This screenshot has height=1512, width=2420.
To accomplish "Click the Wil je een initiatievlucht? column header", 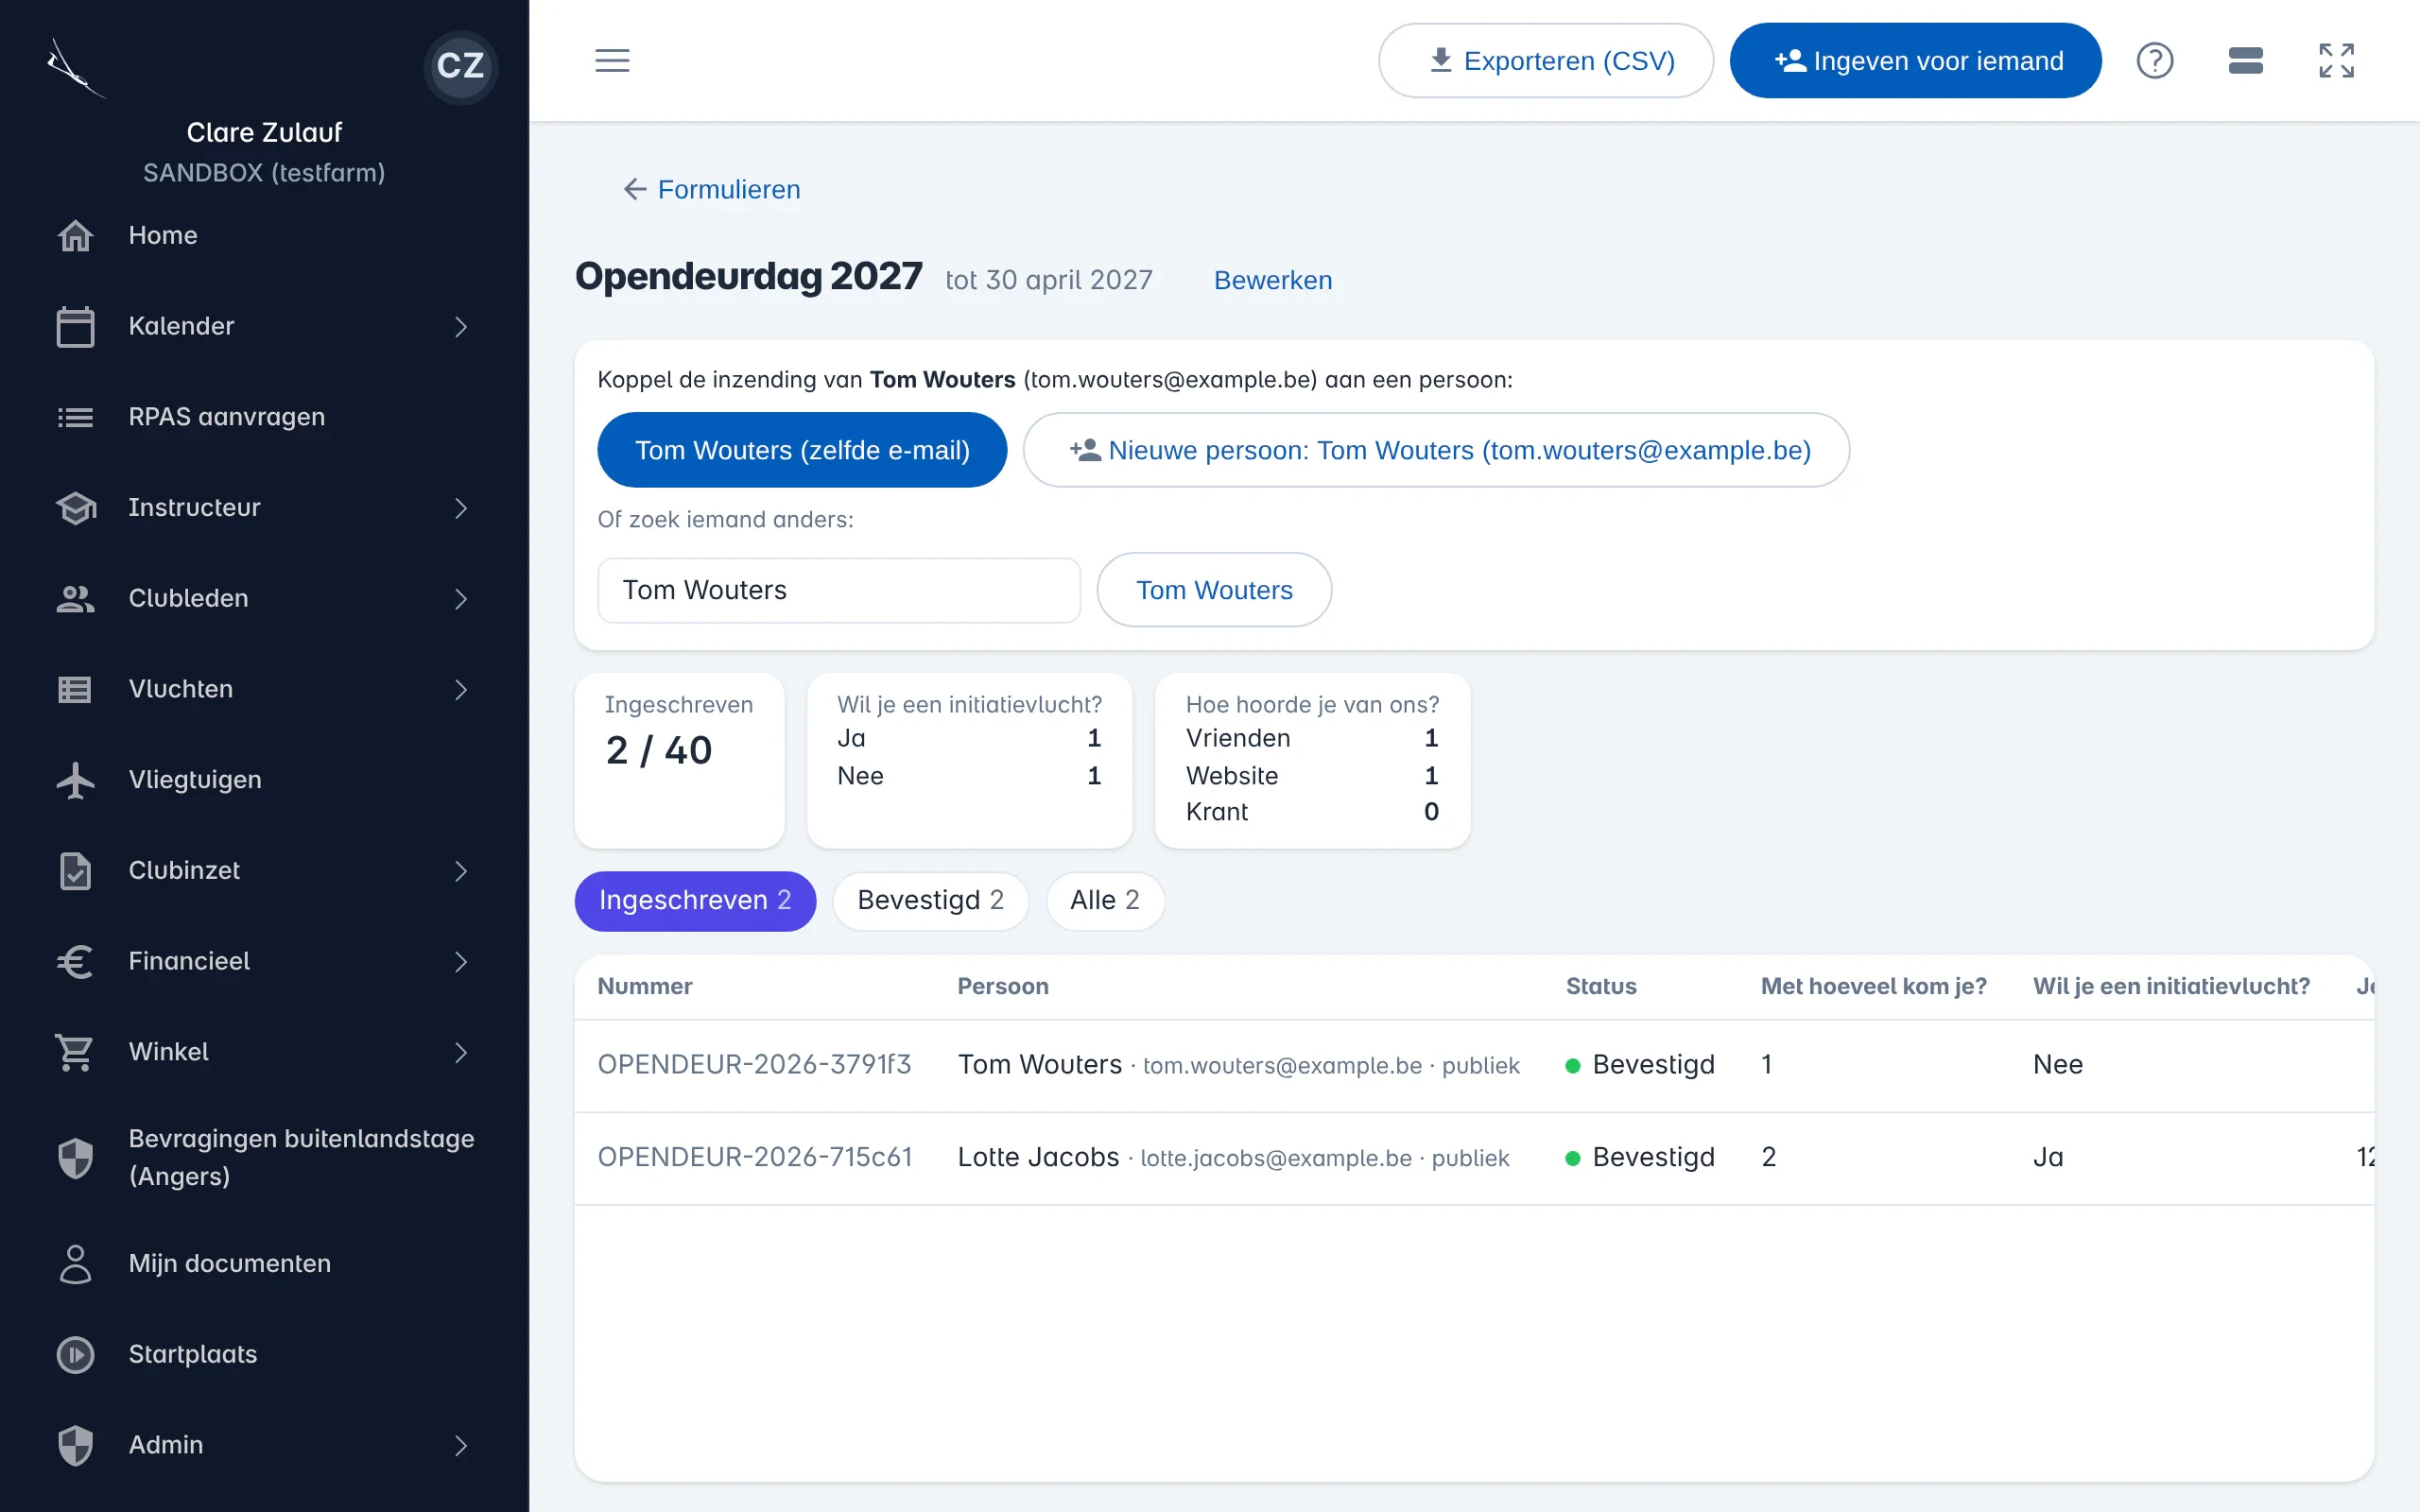I will [x=2171, y=987].
